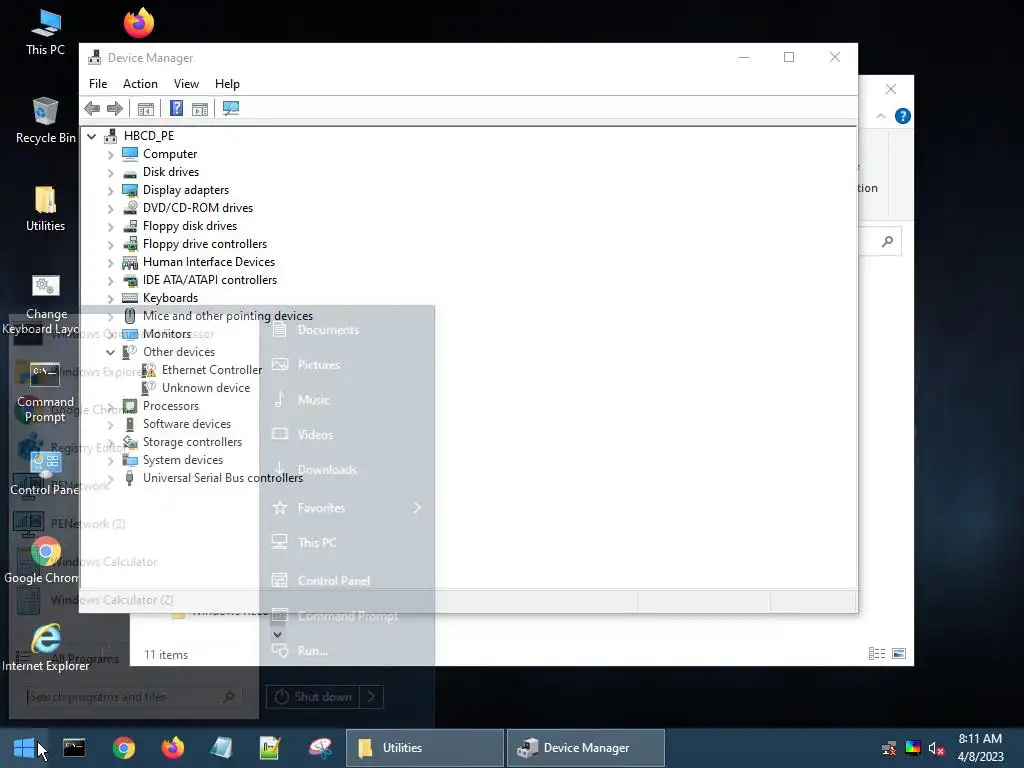Select the Ethernet Controller warning device icon
The image size is (1024, 768).
149,370
